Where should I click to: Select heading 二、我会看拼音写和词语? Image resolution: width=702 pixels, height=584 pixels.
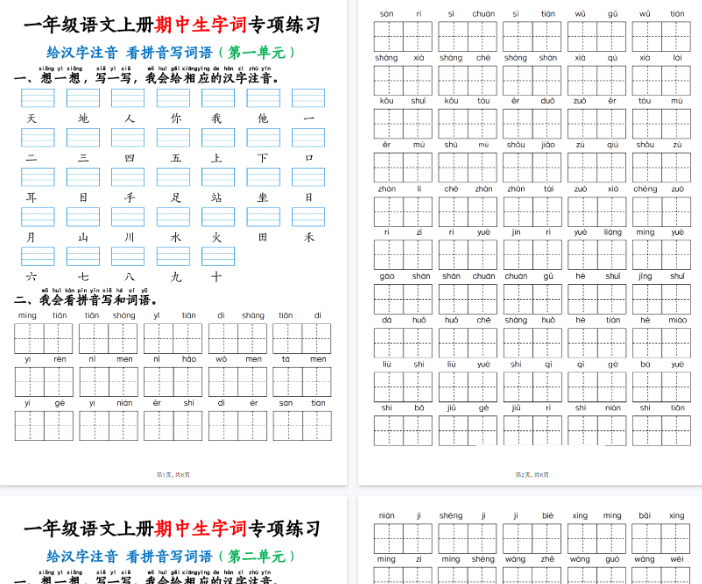pos(86,299)
